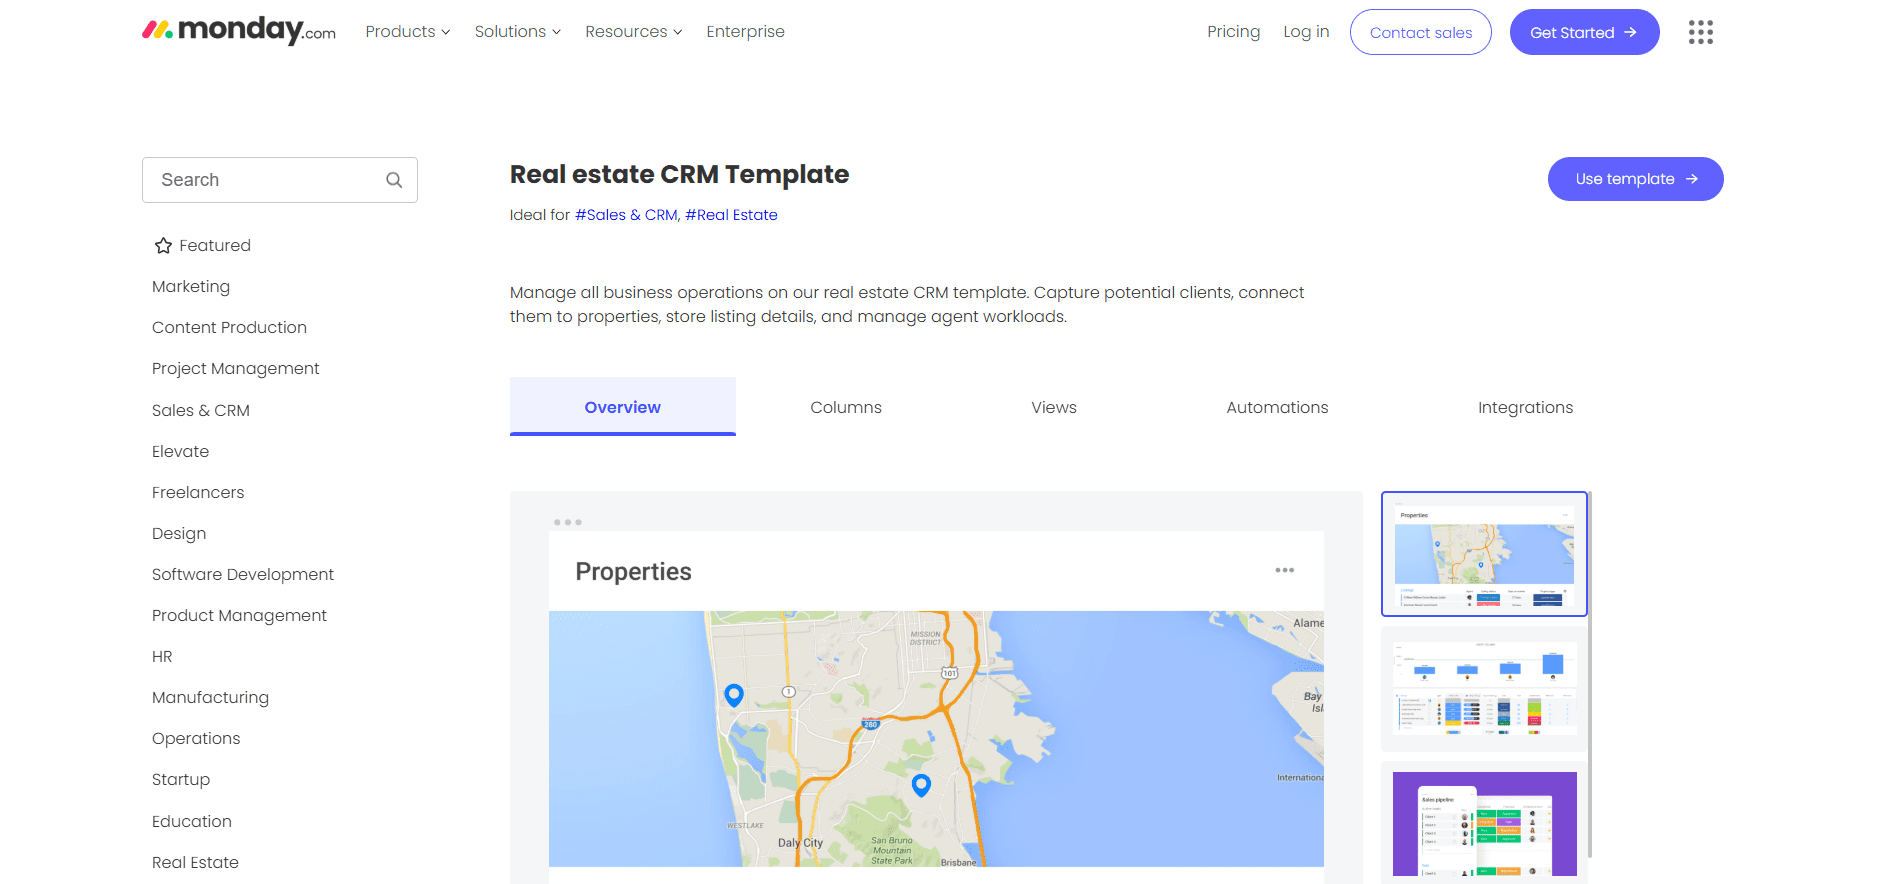1883x884 pixels.
Task: Click the Properties map preview
Action: (936, 738)
